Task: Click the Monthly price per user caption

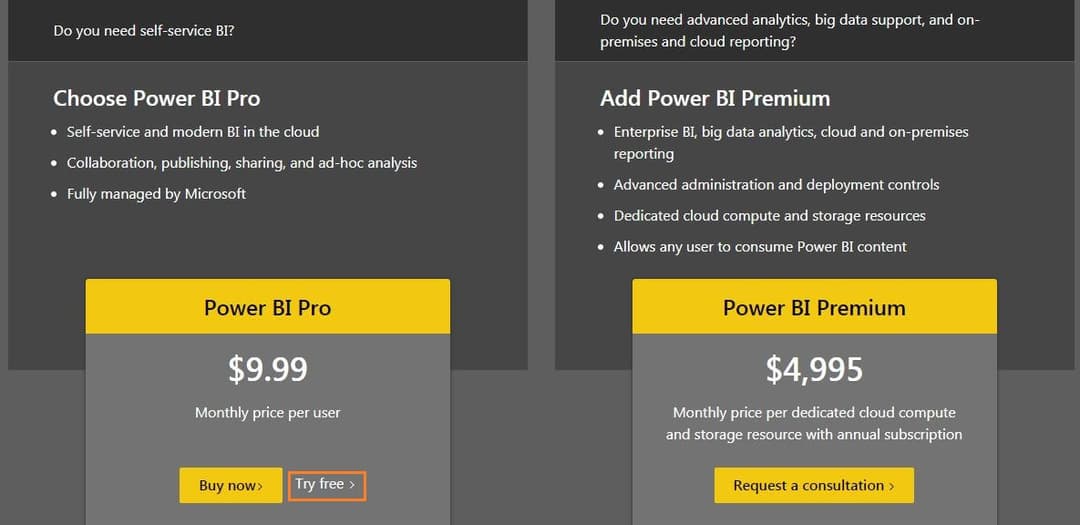Action: pyautogui.click(x=267, y=412)
